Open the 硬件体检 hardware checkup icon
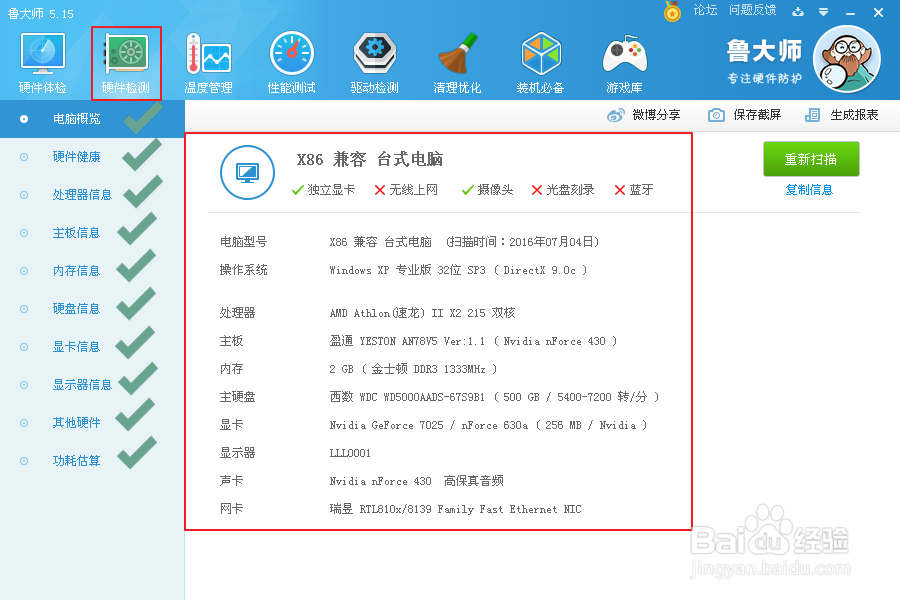The image size is (900, 600). (x=42, y=63)
